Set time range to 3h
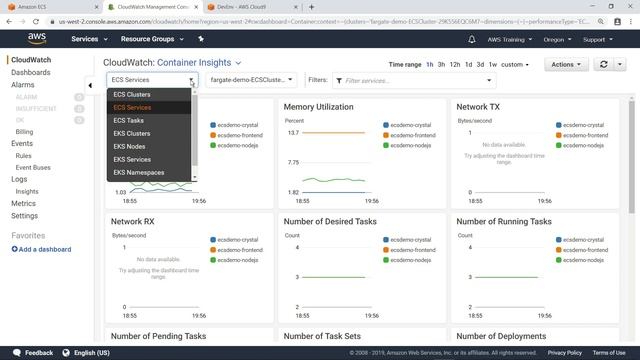 pyautogui.click(x=441, y=64)
